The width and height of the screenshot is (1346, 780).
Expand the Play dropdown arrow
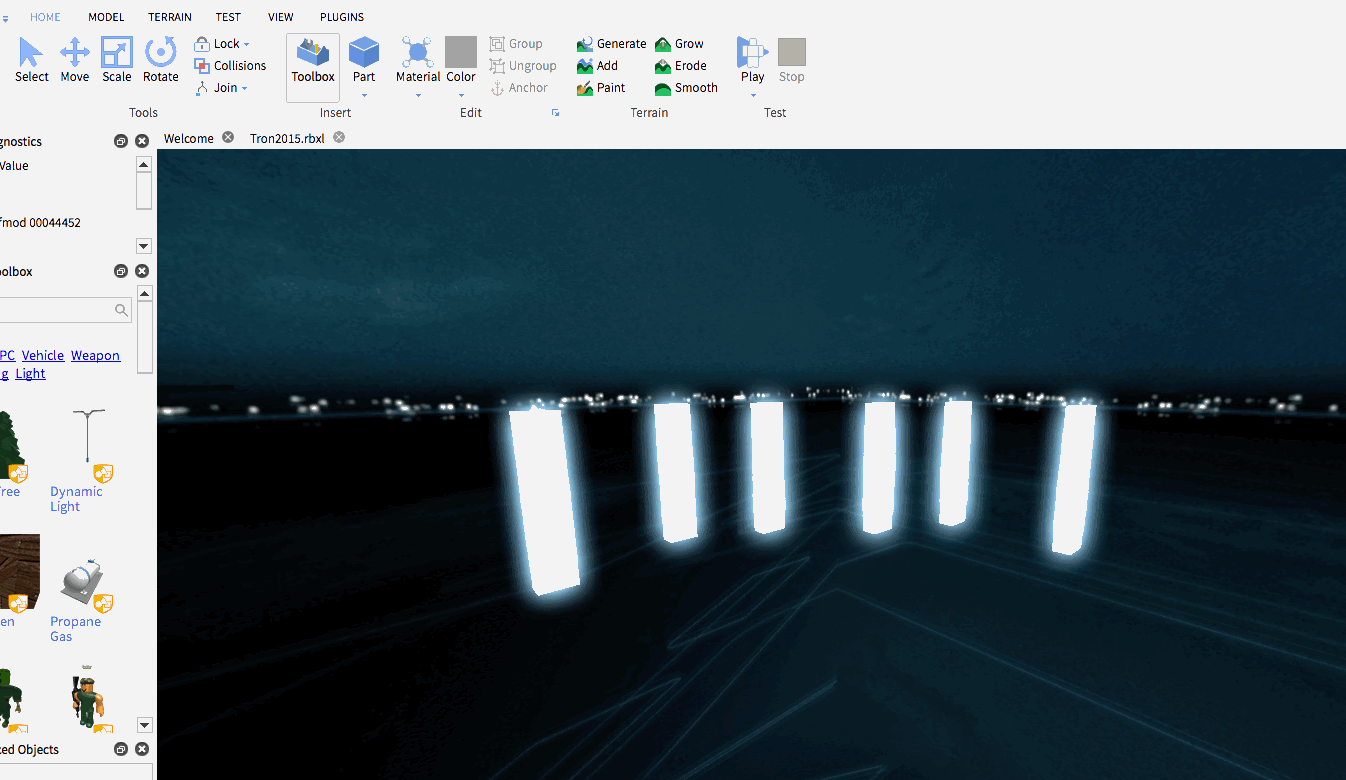[x=752, y=96]
